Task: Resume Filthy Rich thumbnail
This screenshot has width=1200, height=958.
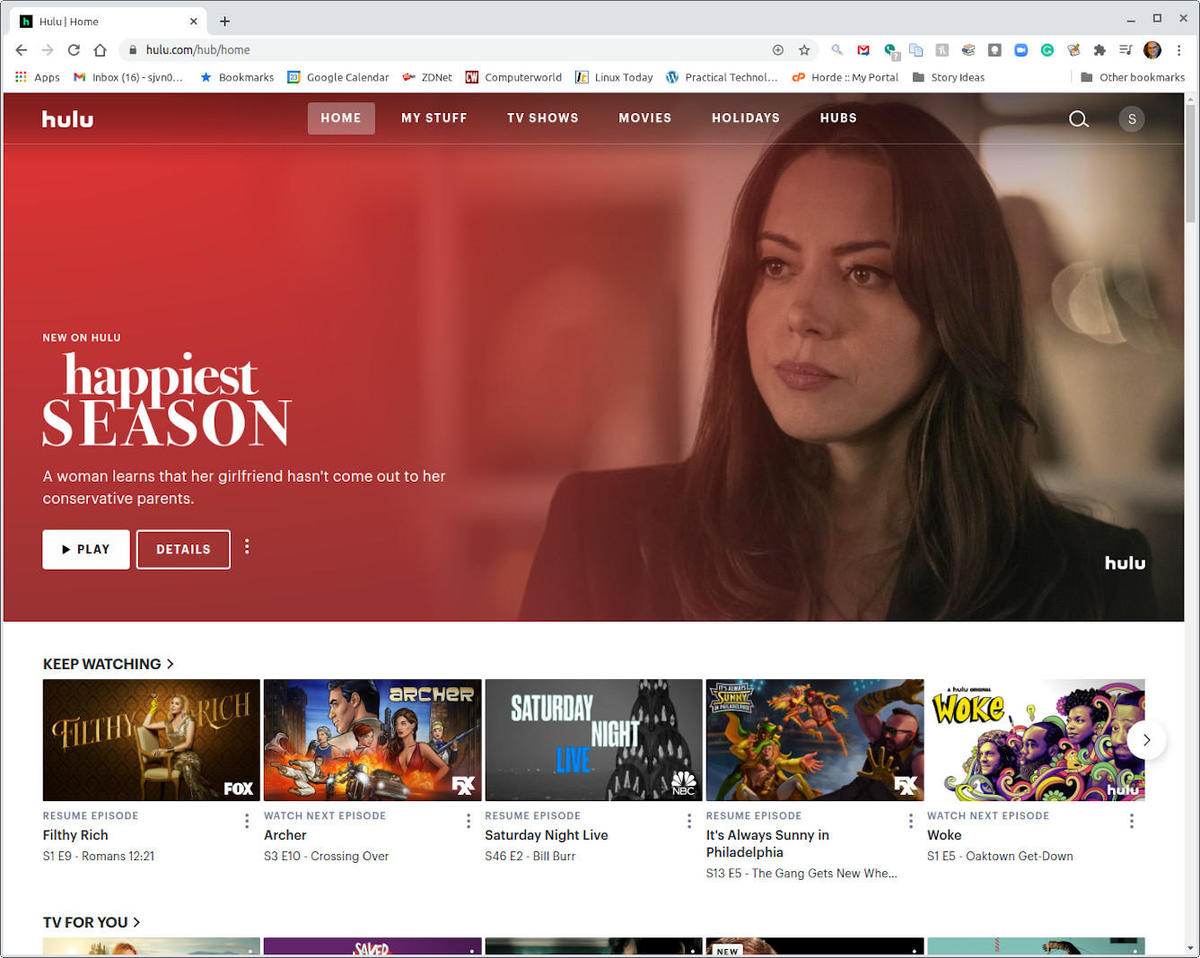Action: (x=151, y=740)
